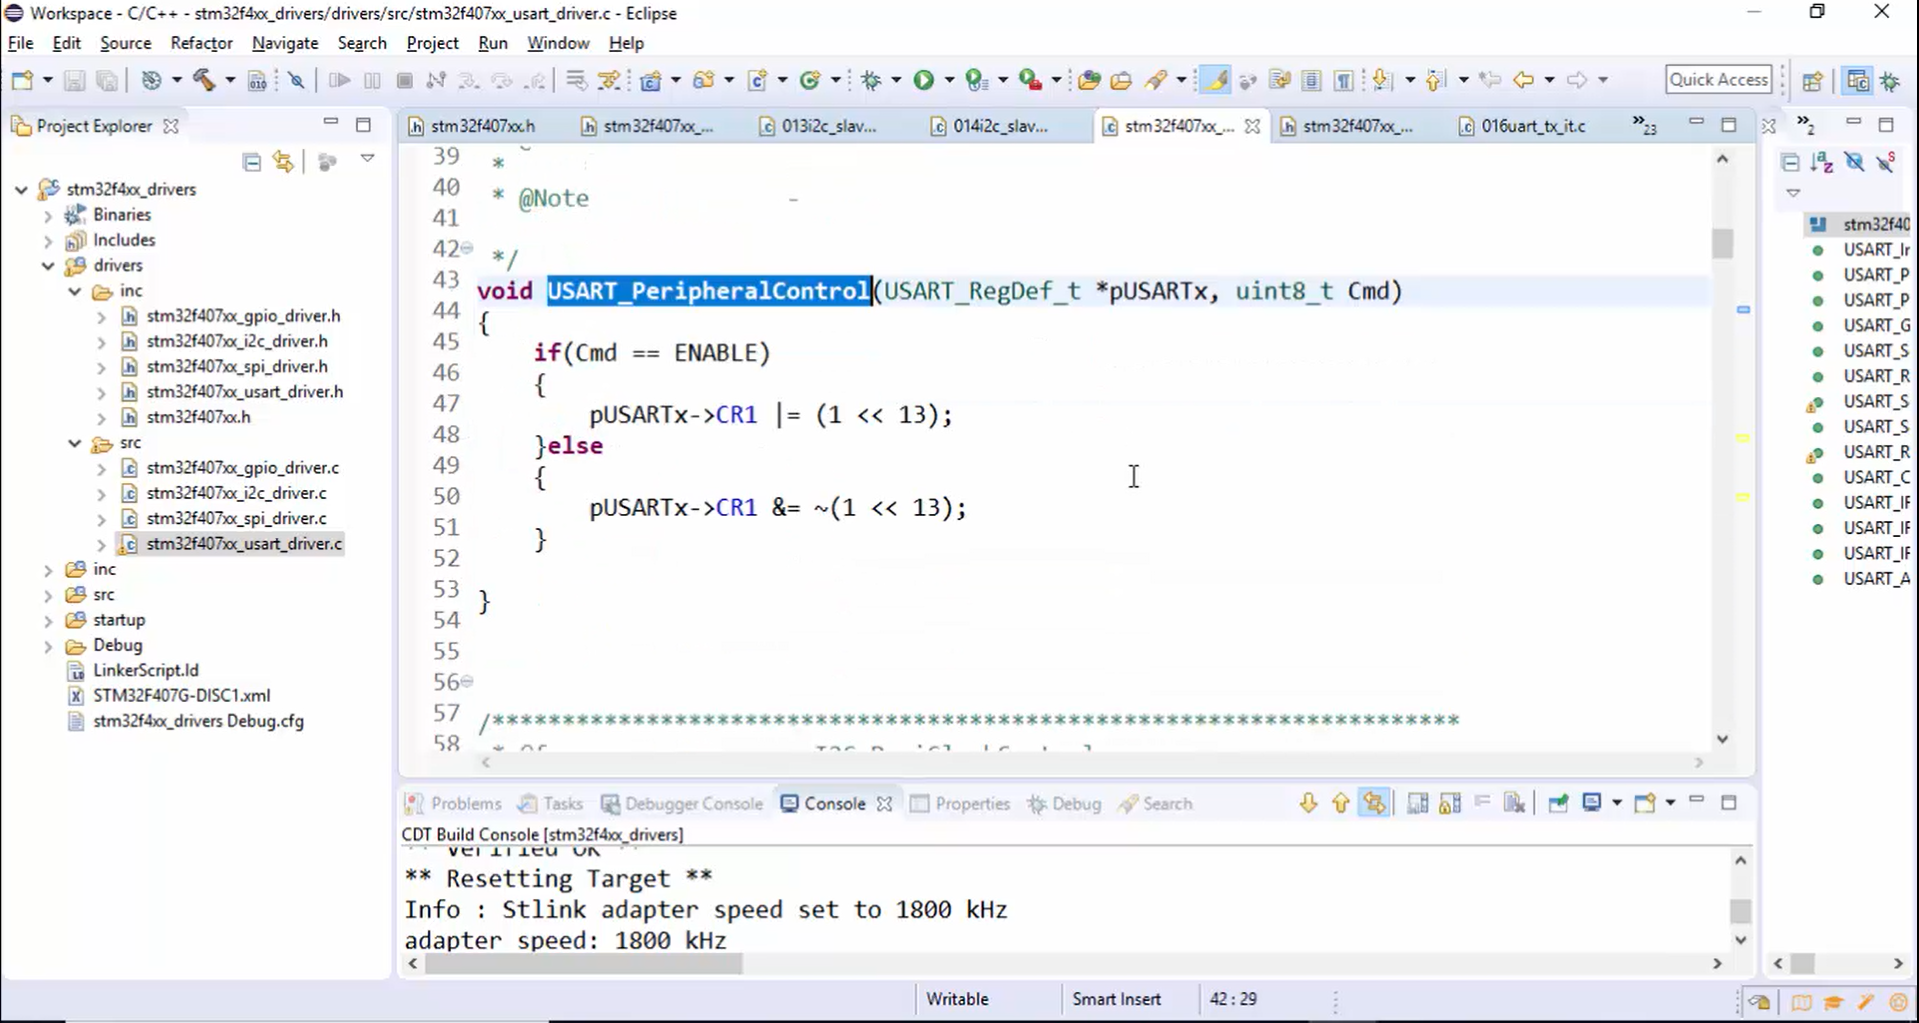Open Run button dropdown arrow
The height and width of the screenshot is (1023, 1919).
(949, 80)
